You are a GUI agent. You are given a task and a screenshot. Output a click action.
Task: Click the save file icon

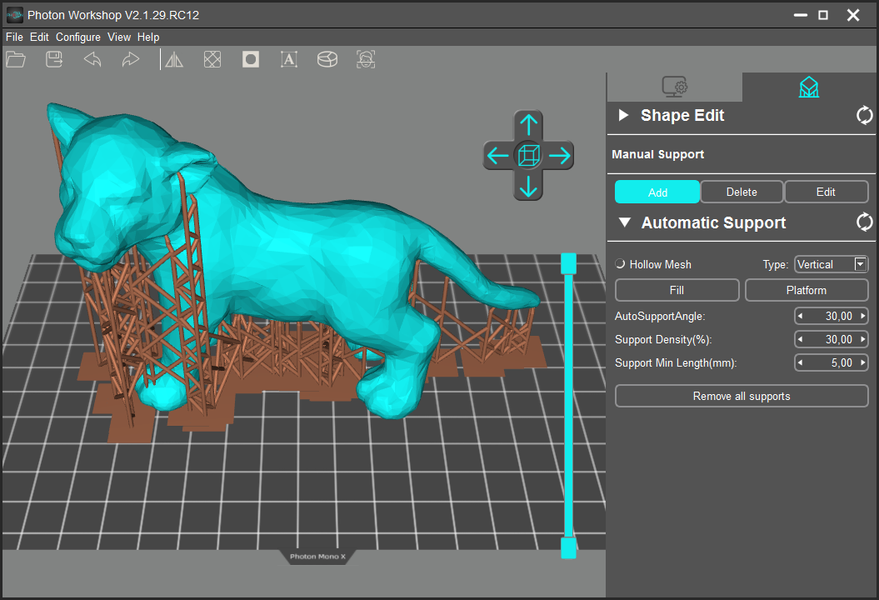pos(54,60)
